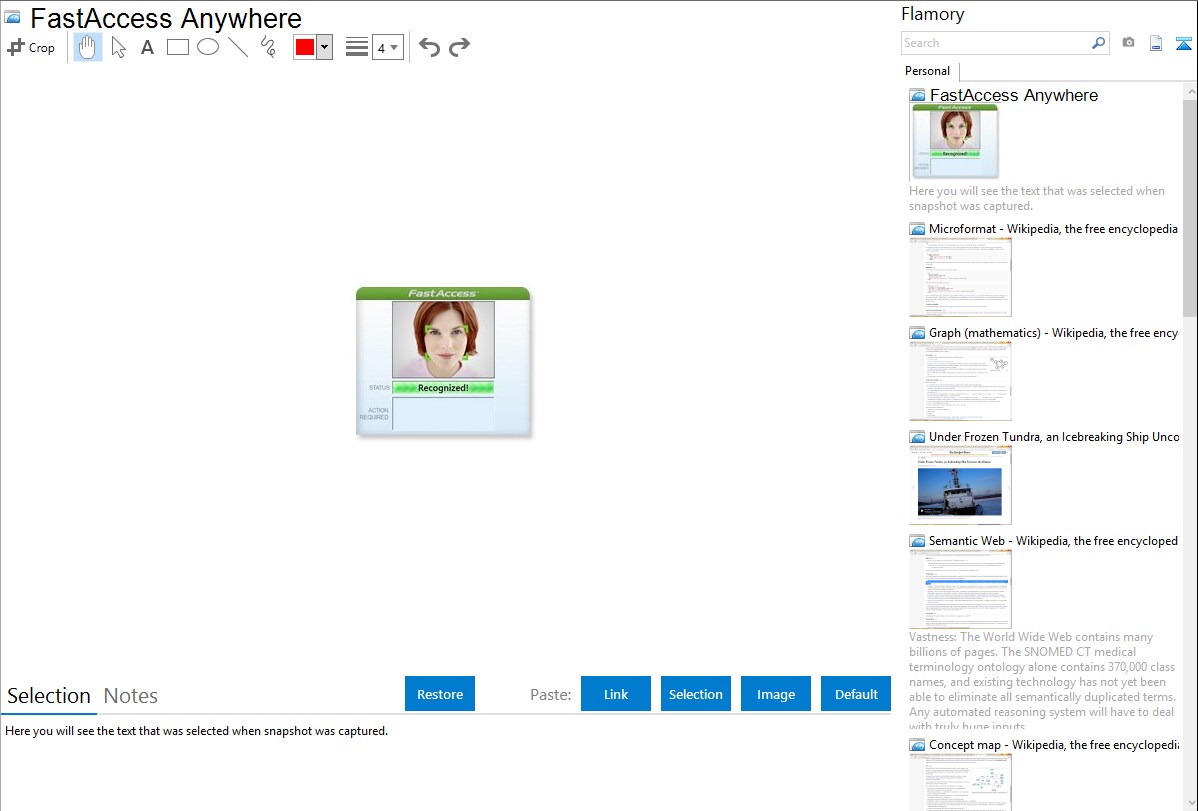Open FastAccess Anywhere snapshot thumbnail in sidebar
This screenshot has height=811, width=1198.
pos(955,141)
